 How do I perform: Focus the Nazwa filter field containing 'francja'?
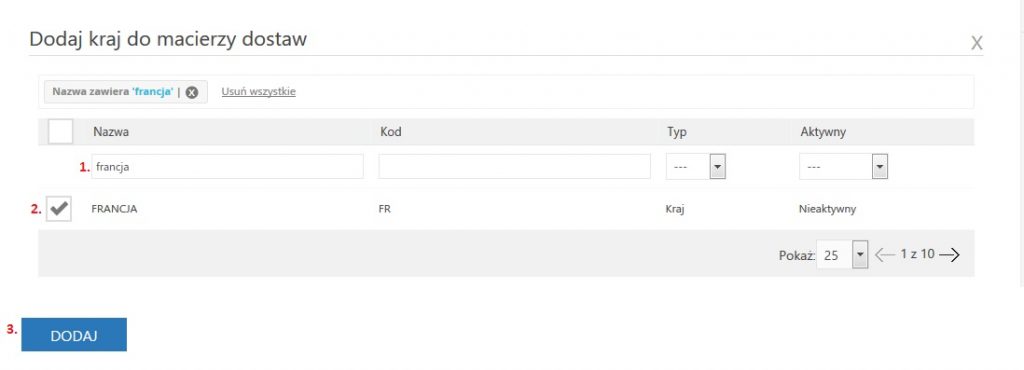point(227,166)
